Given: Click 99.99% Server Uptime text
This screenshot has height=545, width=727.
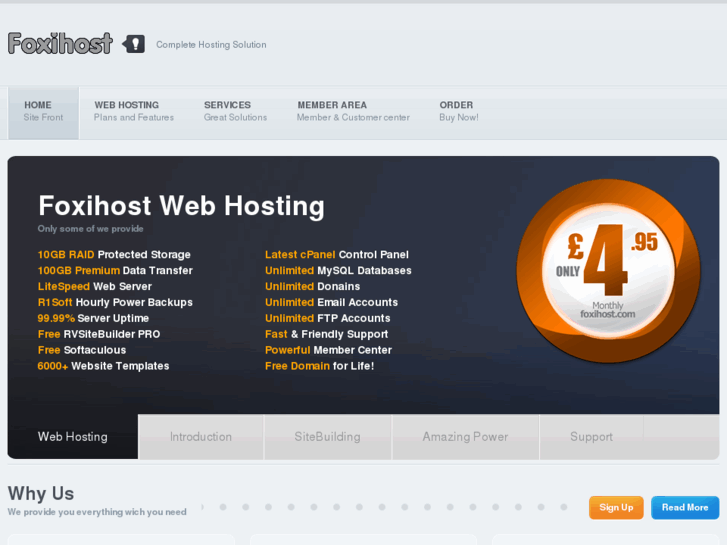Looking at the screenshot, I should tap(93, 318).
